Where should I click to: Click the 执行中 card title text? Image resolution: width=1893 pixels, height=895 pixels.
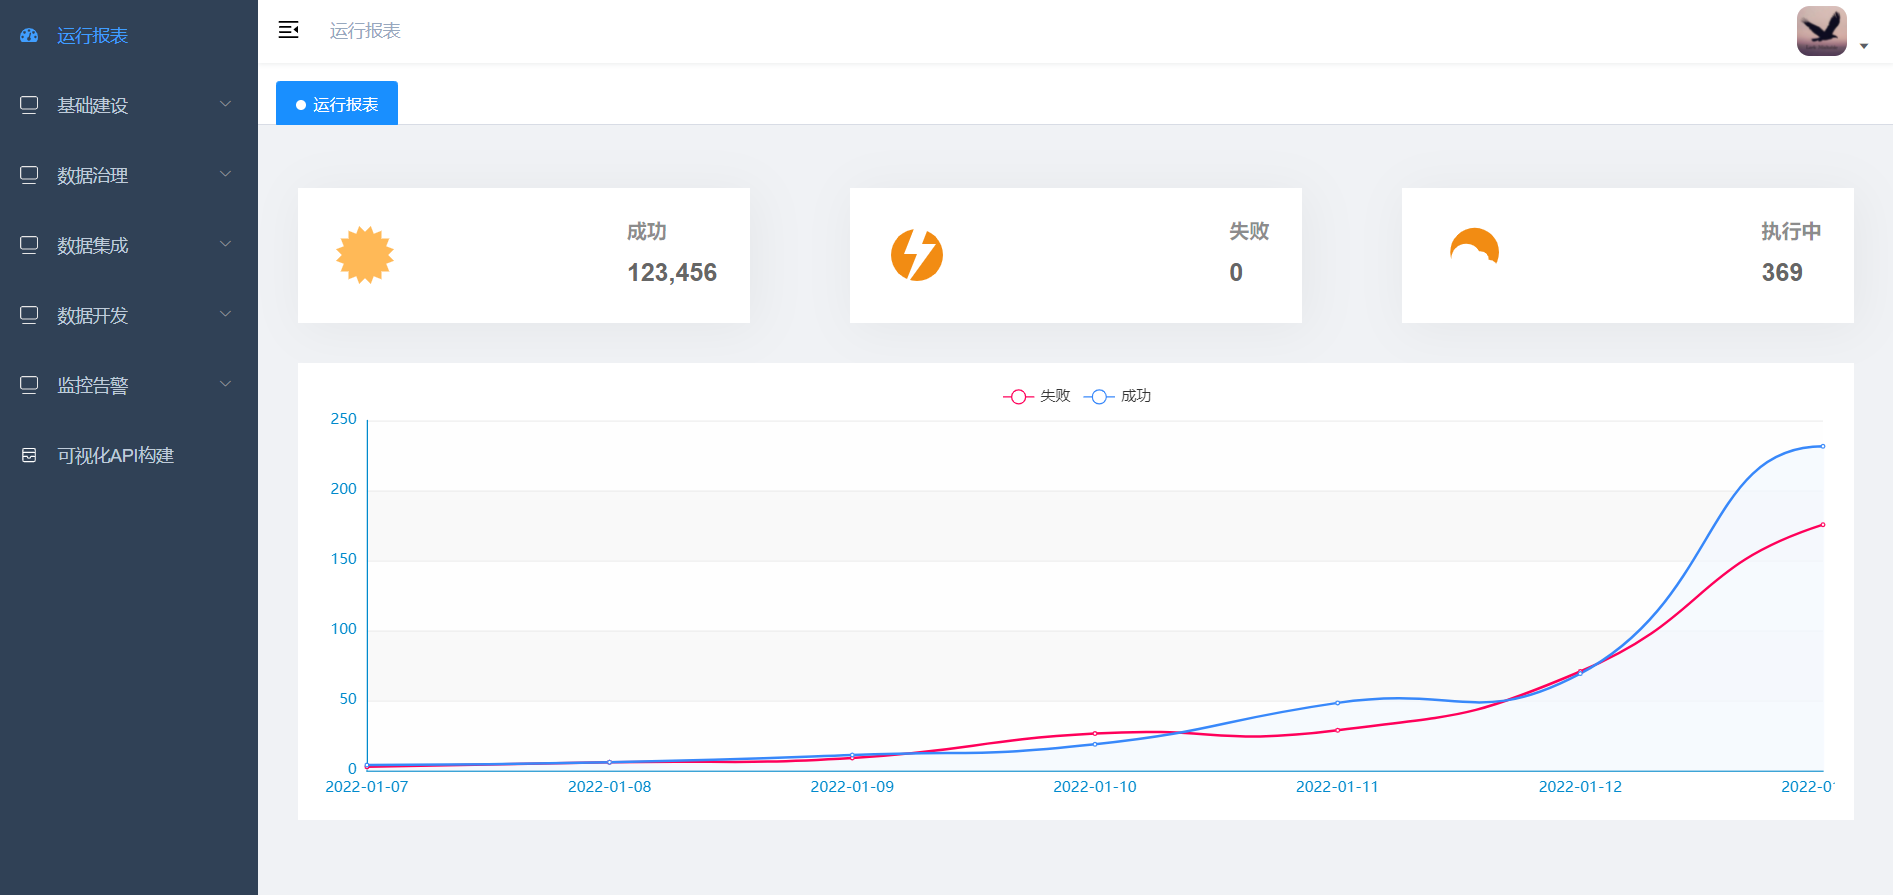(x=1791, y=232)
